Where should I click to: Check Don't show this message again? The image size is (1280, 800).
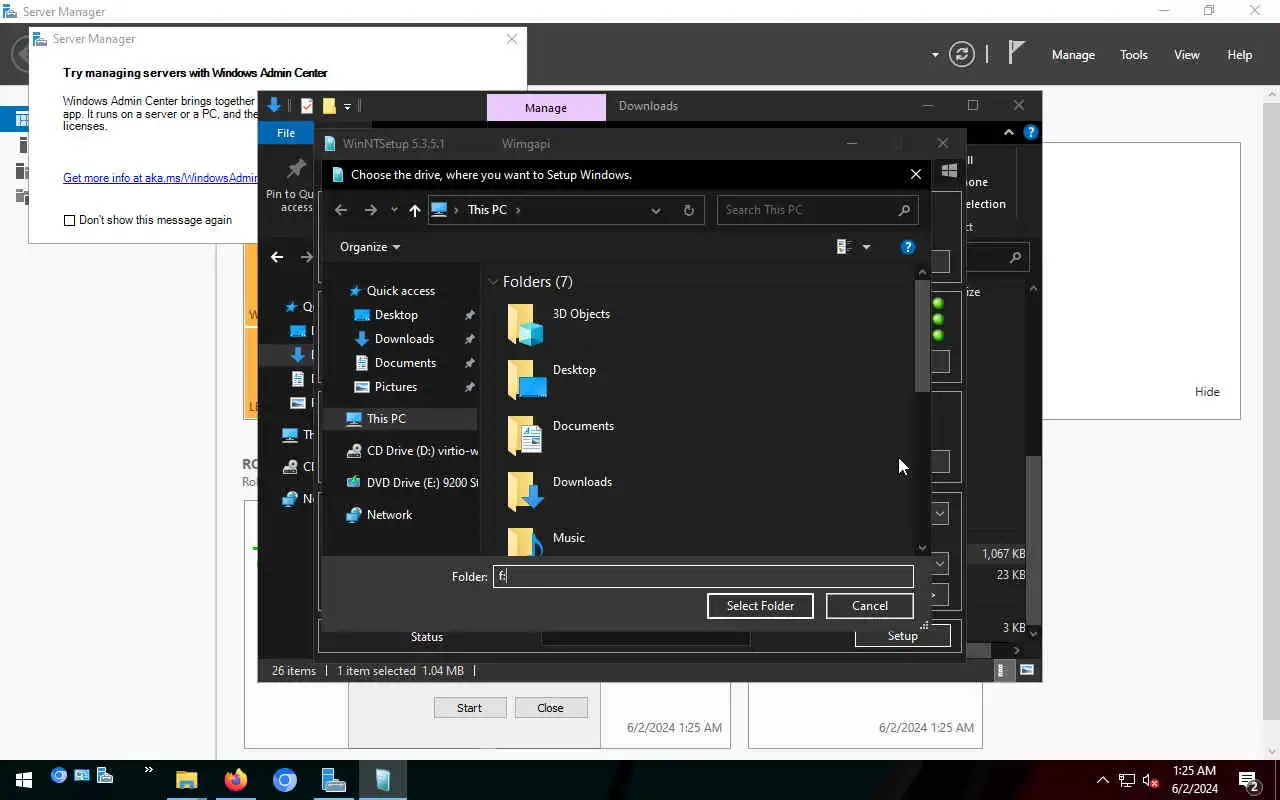point(69,220)
